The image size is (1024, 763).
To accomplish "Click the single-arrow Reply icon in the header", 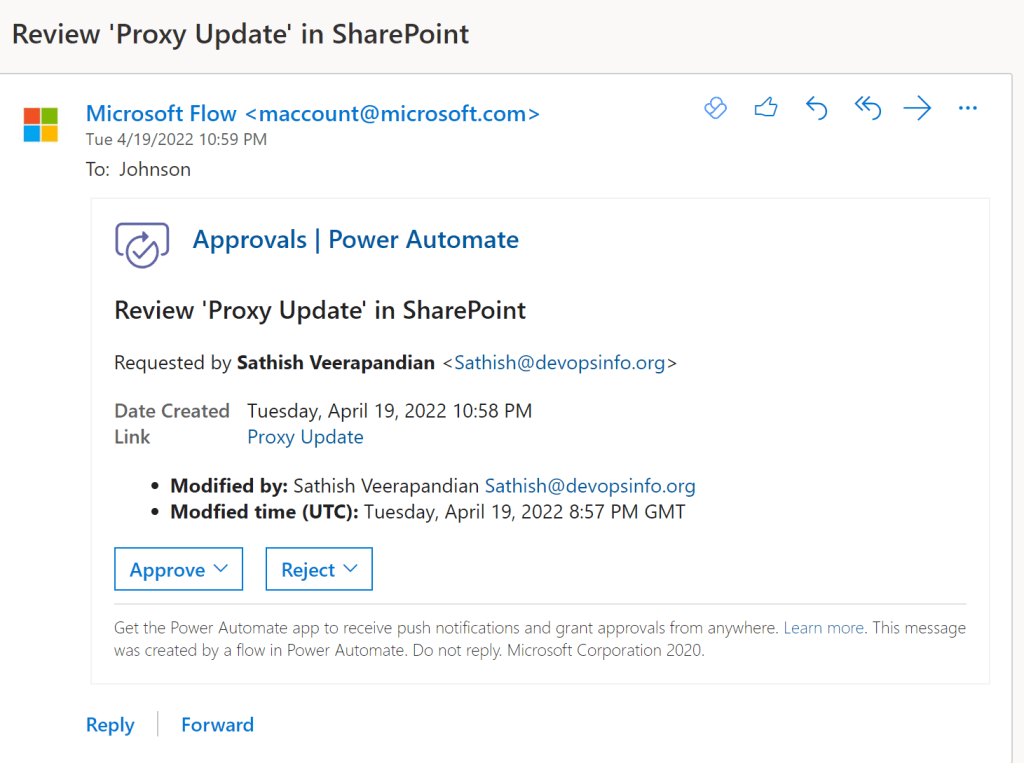I will (x=817, y=109).
